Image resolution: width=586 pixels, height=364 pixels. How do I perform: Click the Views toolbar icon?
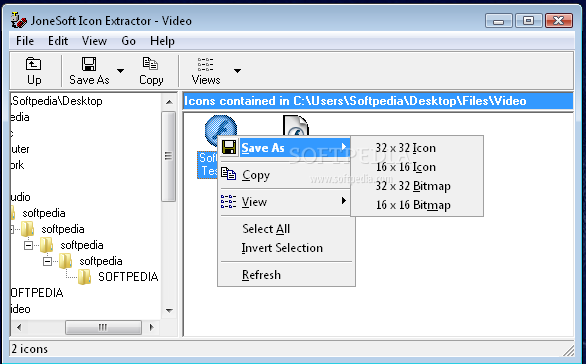point(206,64)
